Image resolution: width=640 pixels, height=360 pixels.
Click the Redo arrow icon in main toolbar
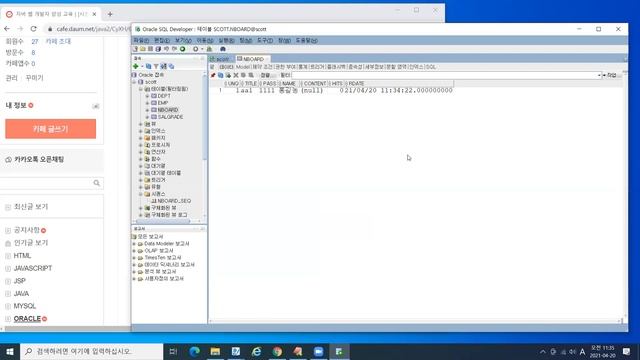(x=174, y=49)
